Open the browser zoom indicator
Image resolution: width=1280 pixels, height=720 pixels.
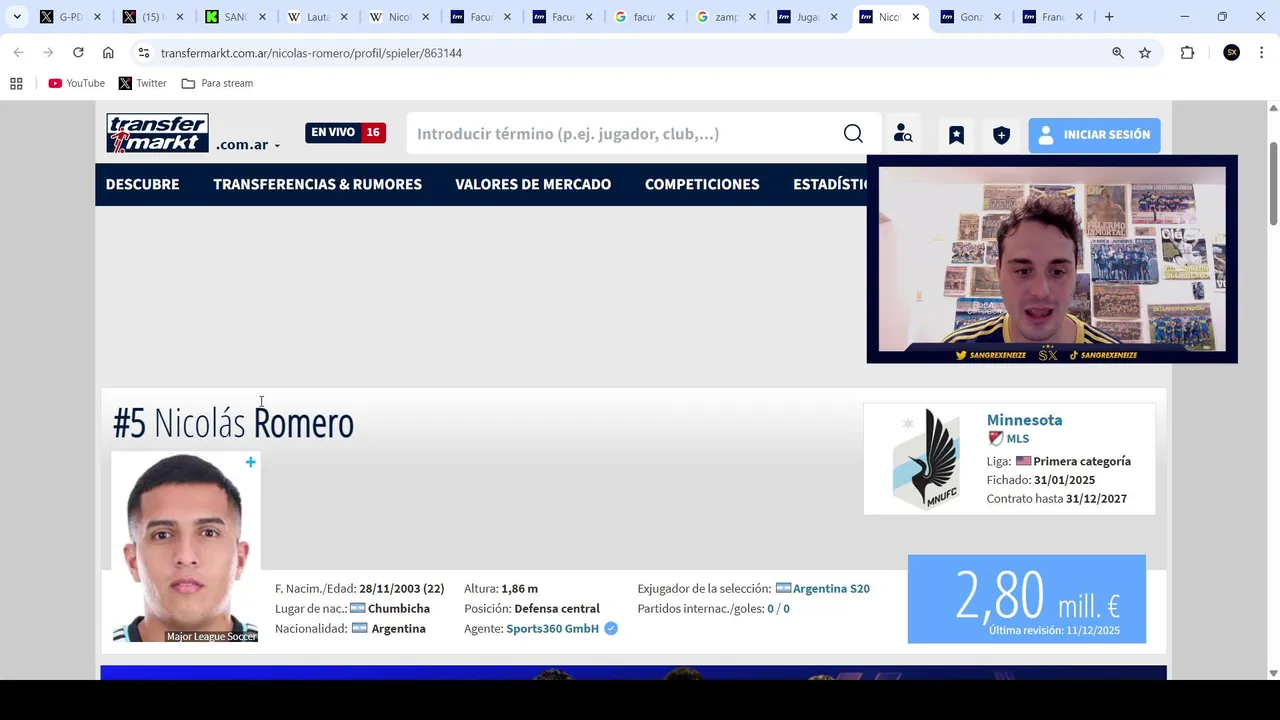1118,53
